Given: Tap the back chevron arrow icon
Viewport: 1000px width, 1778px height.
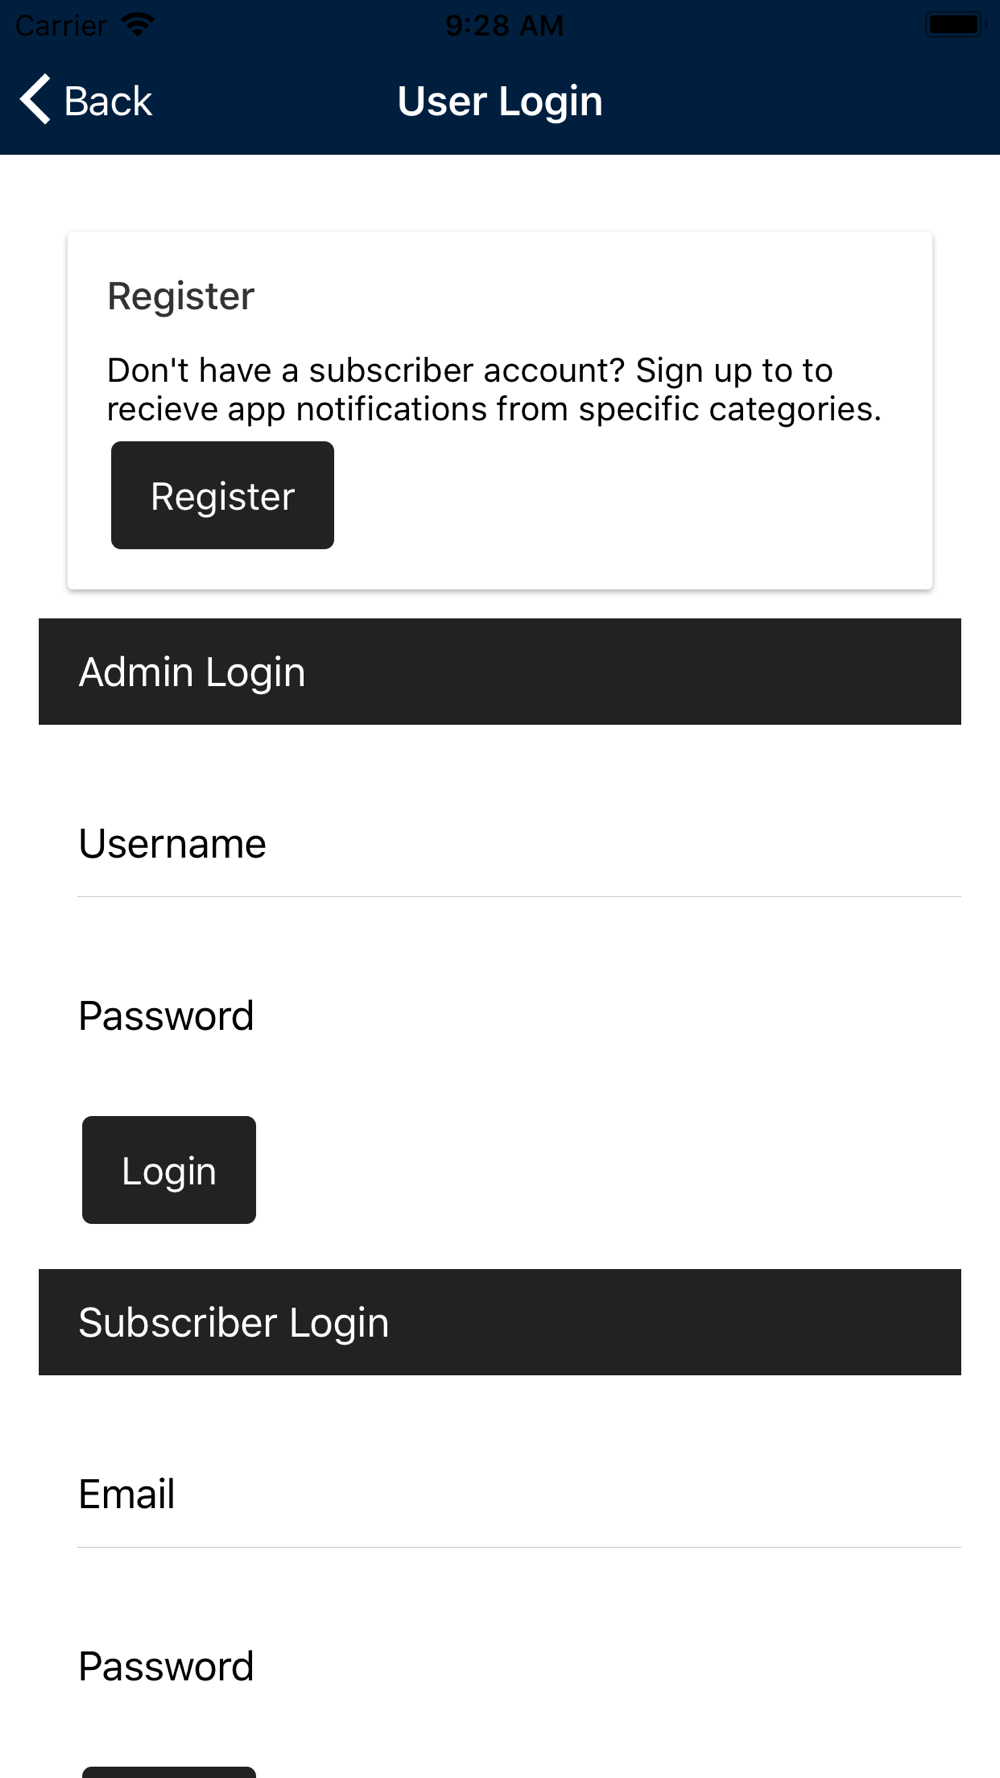Looking at the screenshot, I should [x=36, y=100].
